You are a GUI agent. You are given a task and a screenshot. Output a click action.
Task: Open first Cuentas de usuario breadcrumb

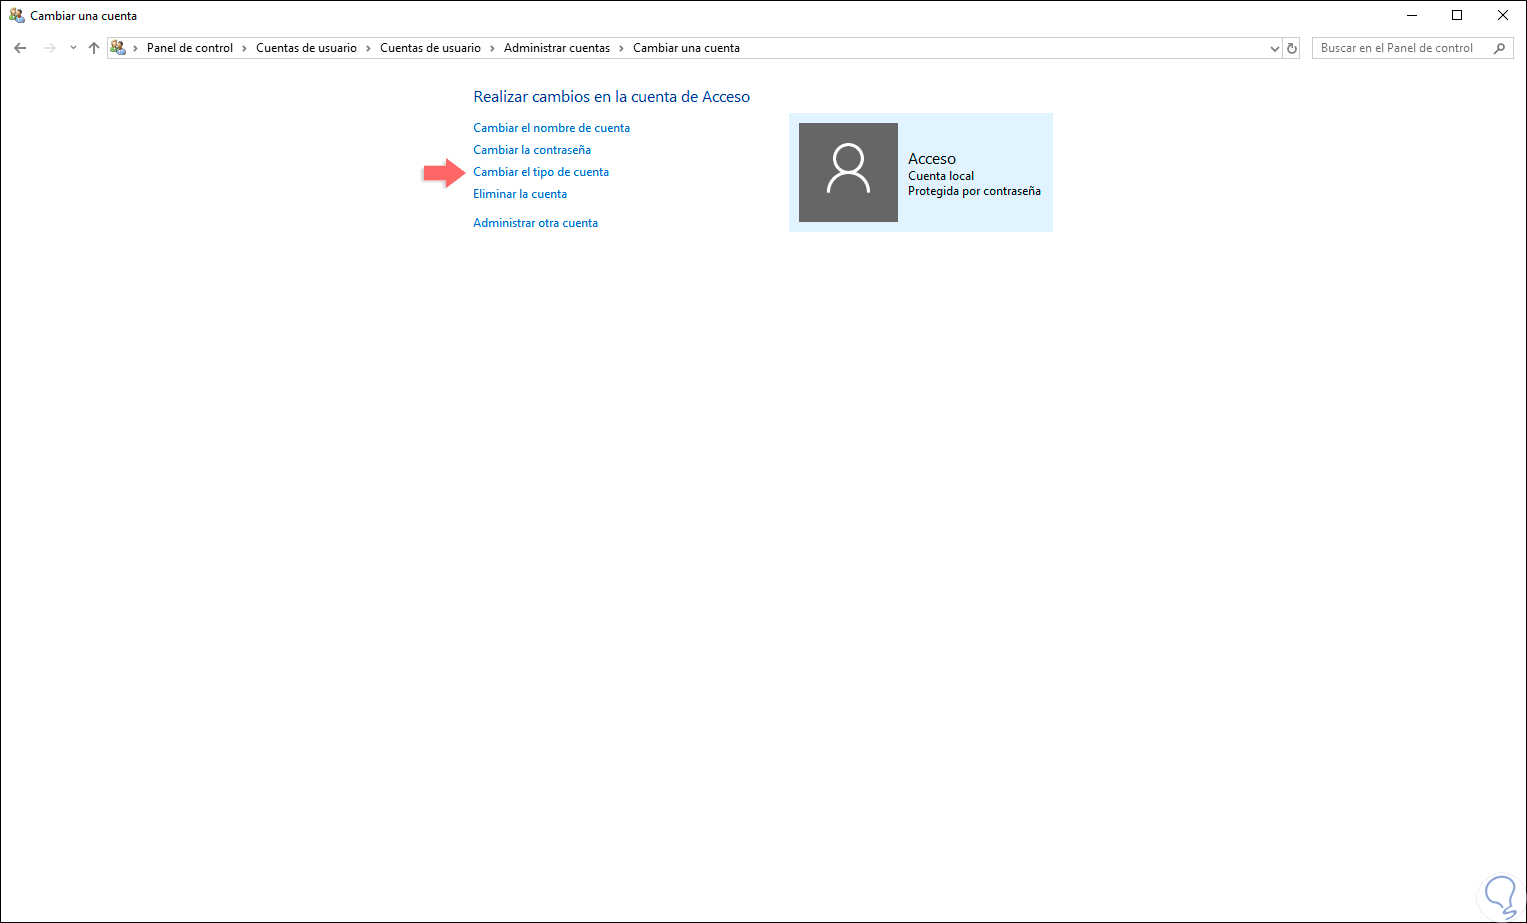(306, 48)
